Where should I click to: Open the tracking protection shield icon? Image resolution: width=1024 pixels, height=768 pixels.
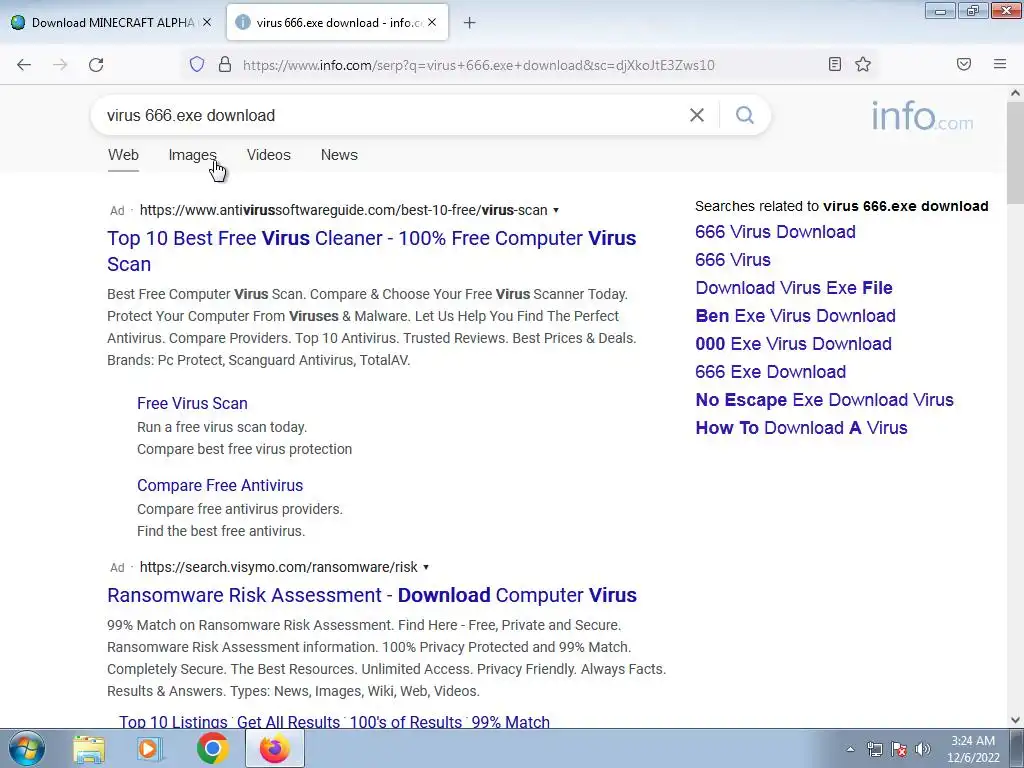tap(197, 64)
